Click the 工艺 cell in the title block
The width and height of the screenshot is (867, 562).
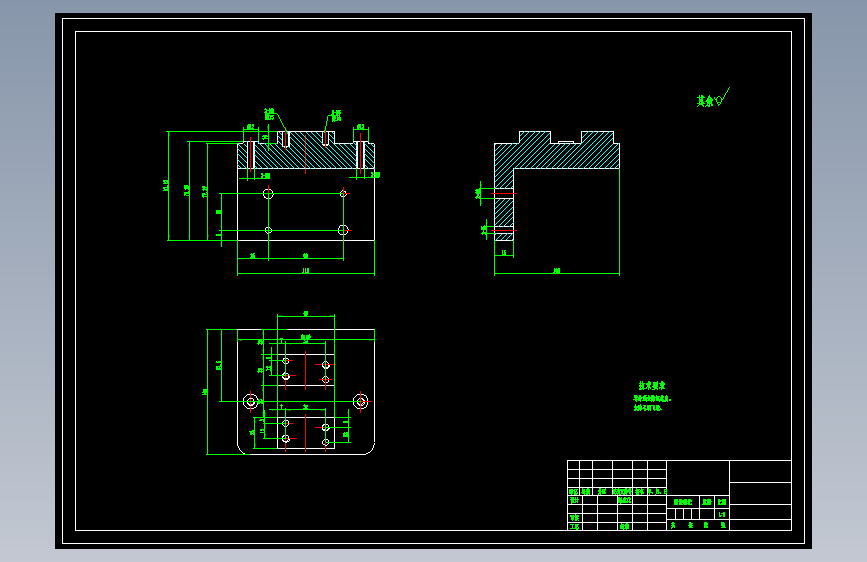click(574, 527)
